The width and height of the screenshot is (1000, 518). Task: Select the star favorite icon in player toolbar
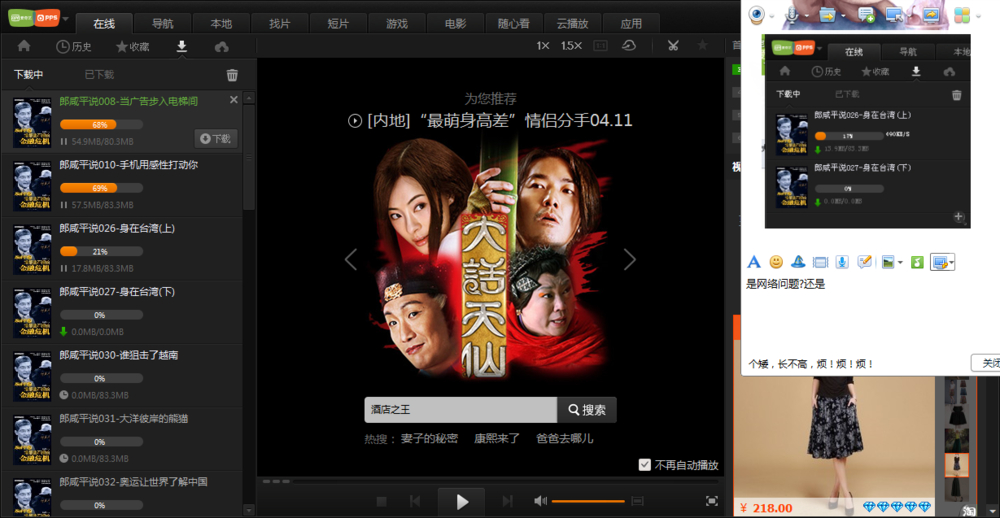[x=702, y=45]
